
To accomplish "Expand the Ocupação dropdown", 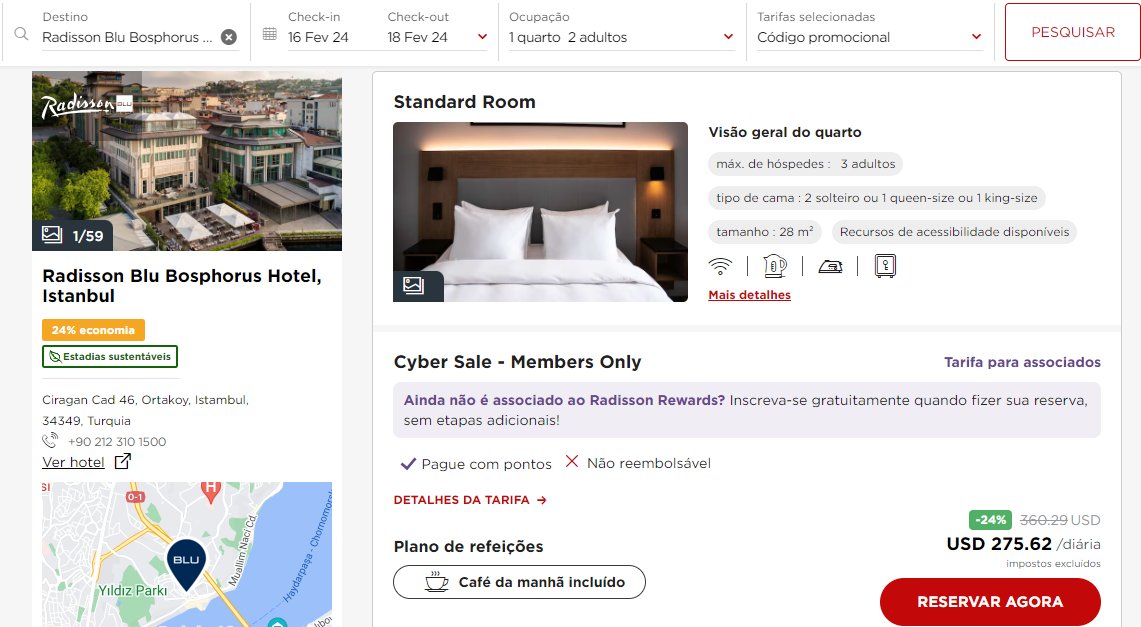I will click(728, 37).
